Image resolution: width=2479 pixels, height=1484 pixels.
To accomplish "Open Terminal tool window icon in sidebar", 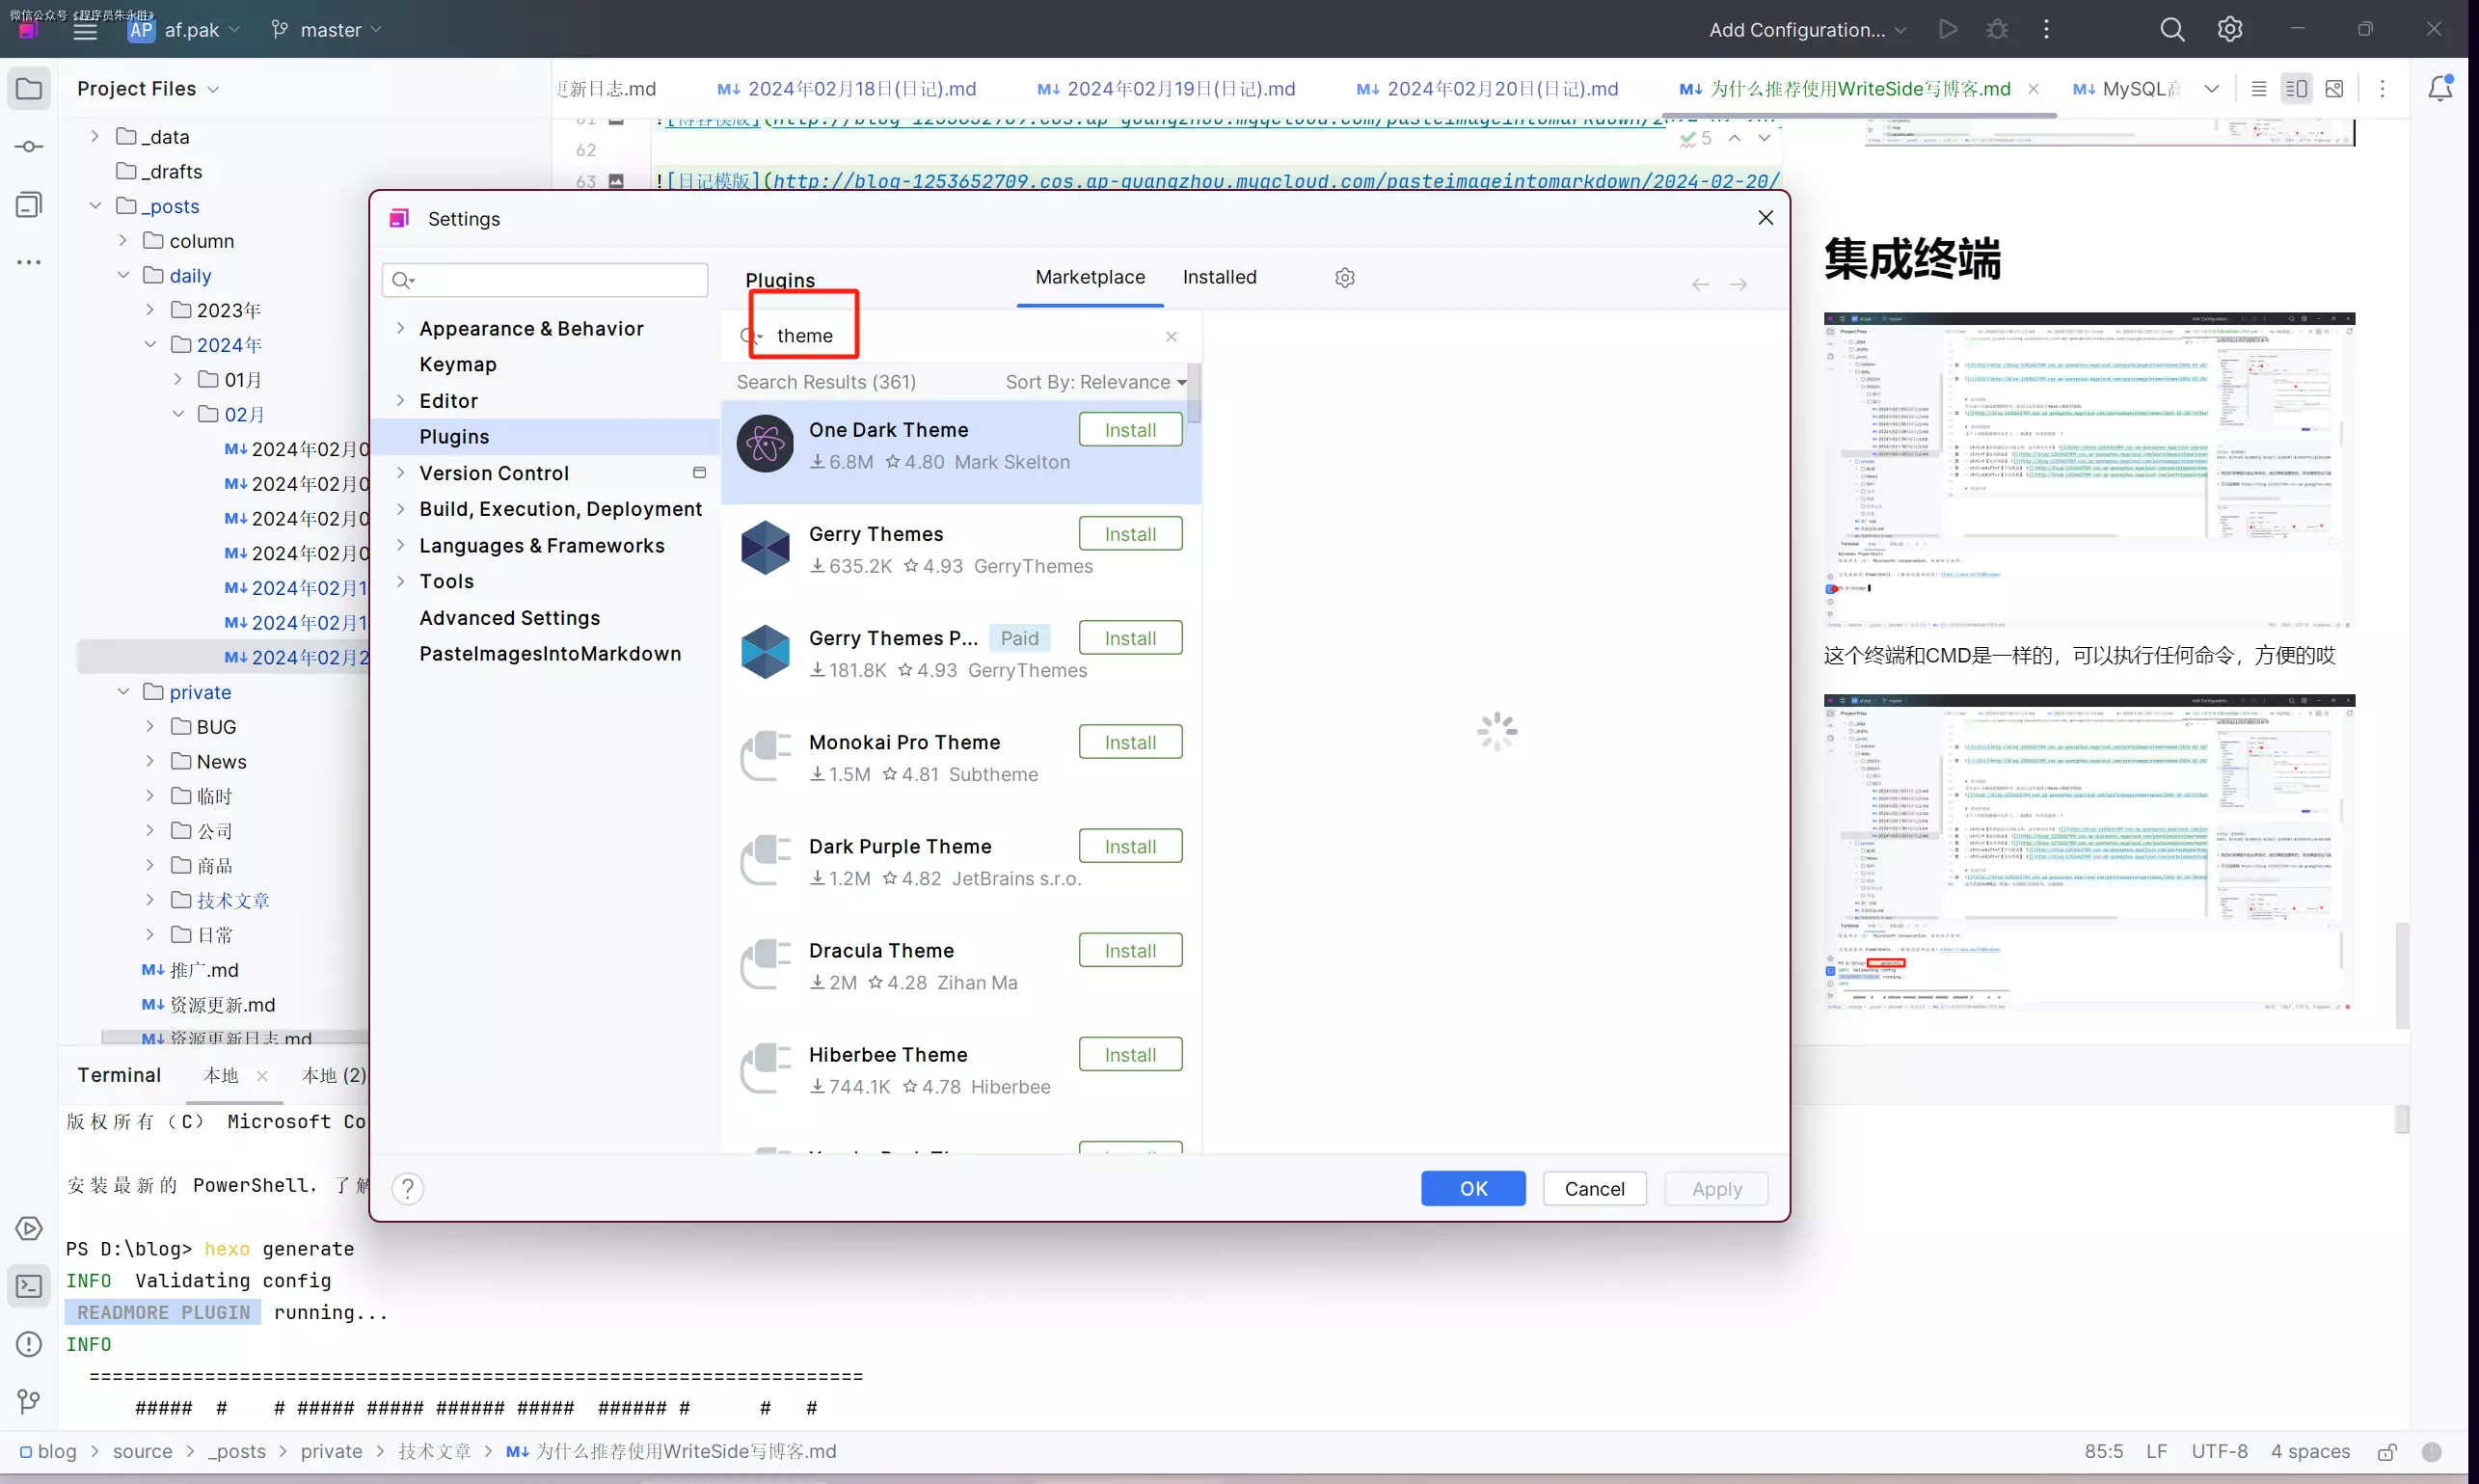I will tap(29, 1286).
